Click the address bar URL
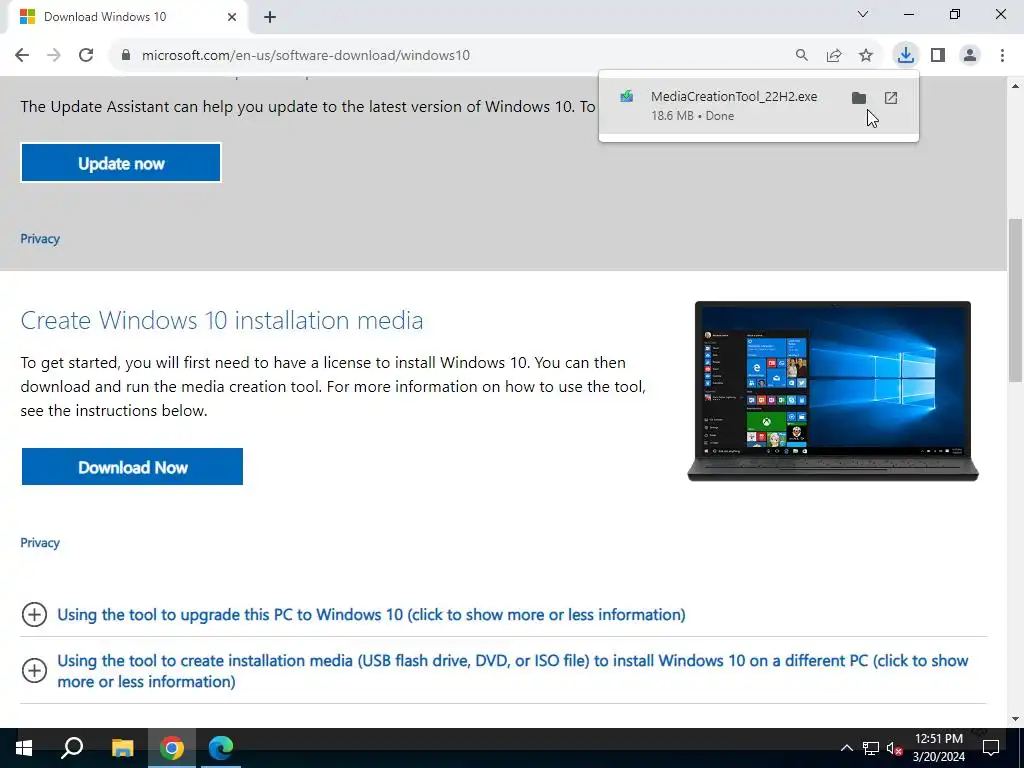 click(x=306, y=56)
